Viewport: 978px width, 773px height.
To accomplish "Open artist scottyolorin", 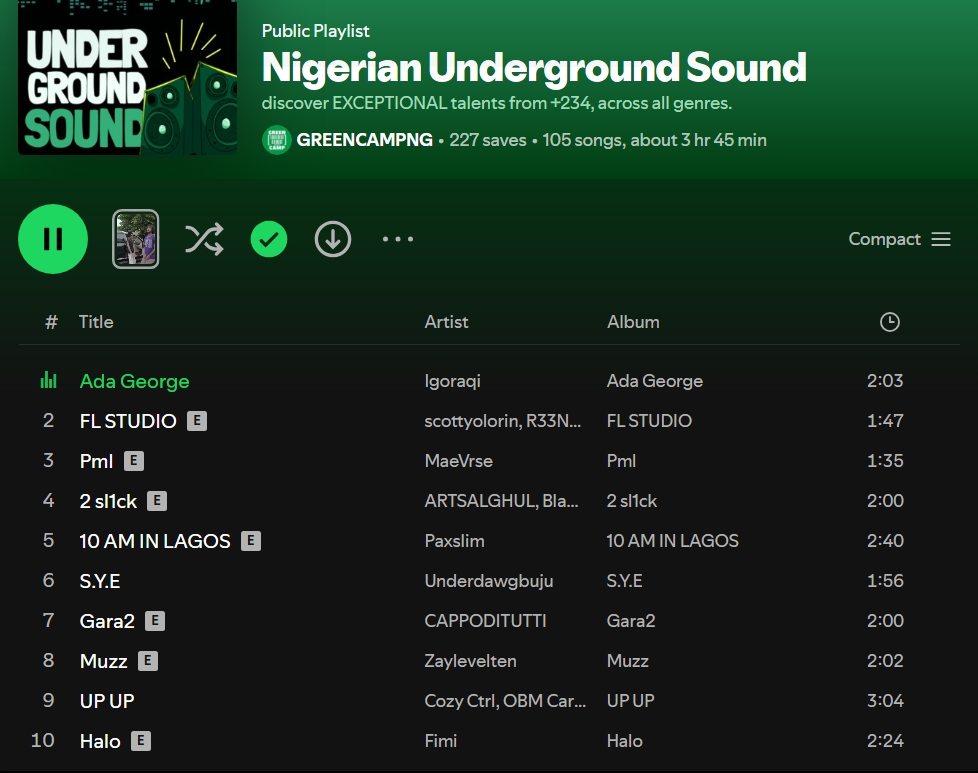I will [472, 421].
